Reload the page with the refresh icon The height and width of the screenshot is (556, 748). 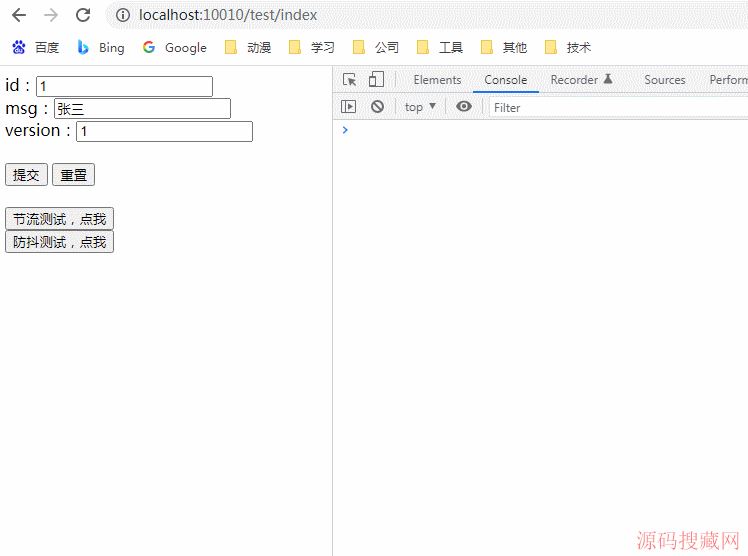[83, 15]
